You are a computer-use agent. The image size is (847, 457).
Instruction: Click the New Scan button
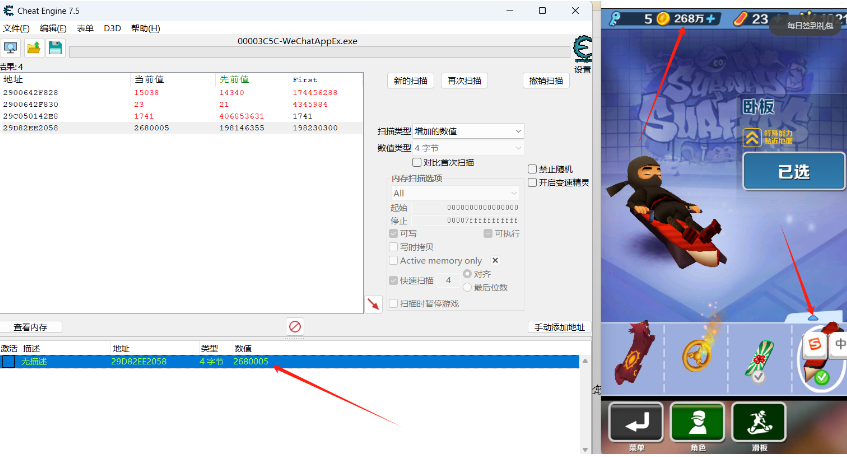point(411,80)
